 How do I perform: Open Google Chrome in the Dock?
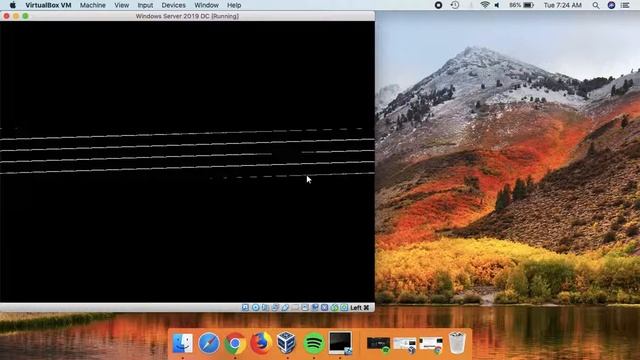[235, 343]
